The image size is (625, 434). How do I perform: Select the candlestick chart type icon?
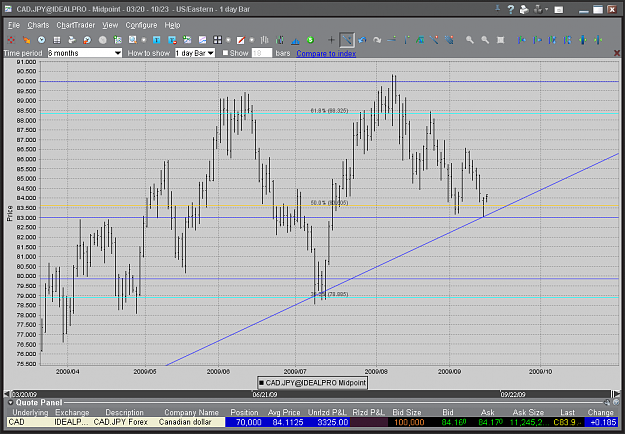(x=280, y=40)
